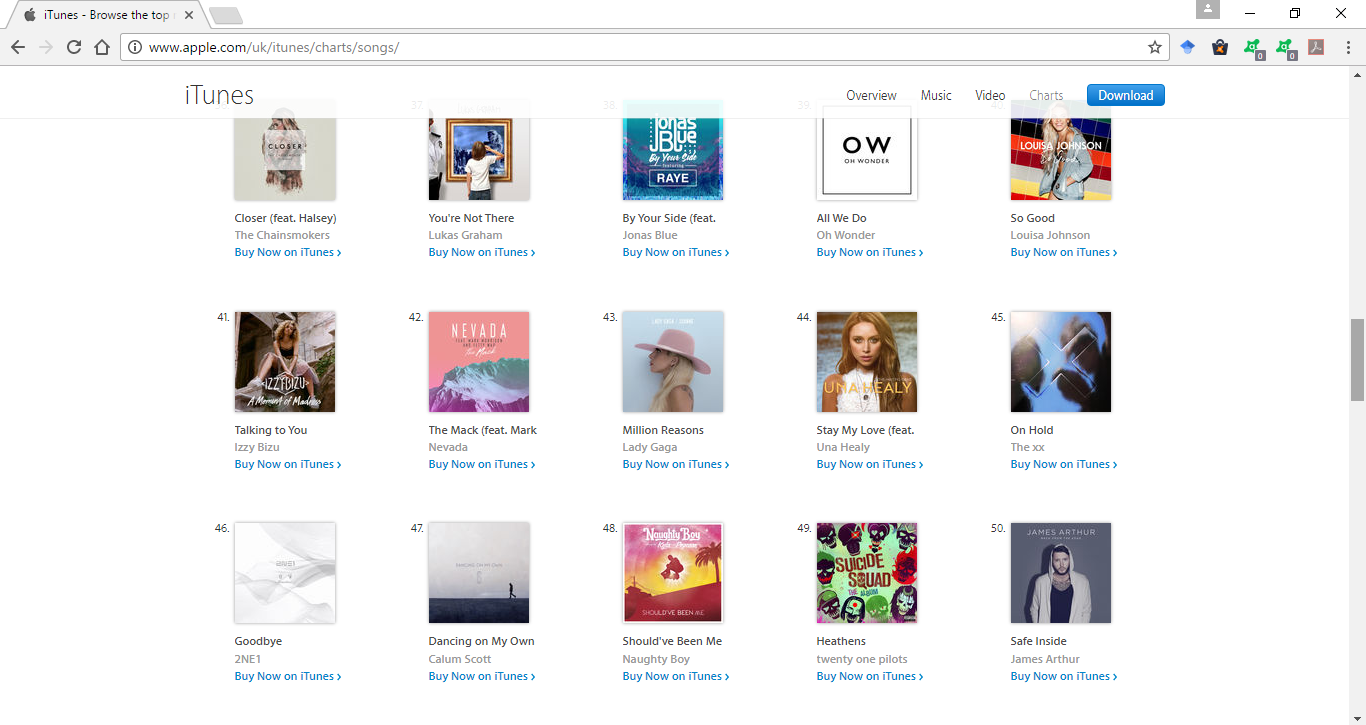Click artist name twenty one pilots
The height and width of the screenshot is (725, 1366).
click(862, 659)
